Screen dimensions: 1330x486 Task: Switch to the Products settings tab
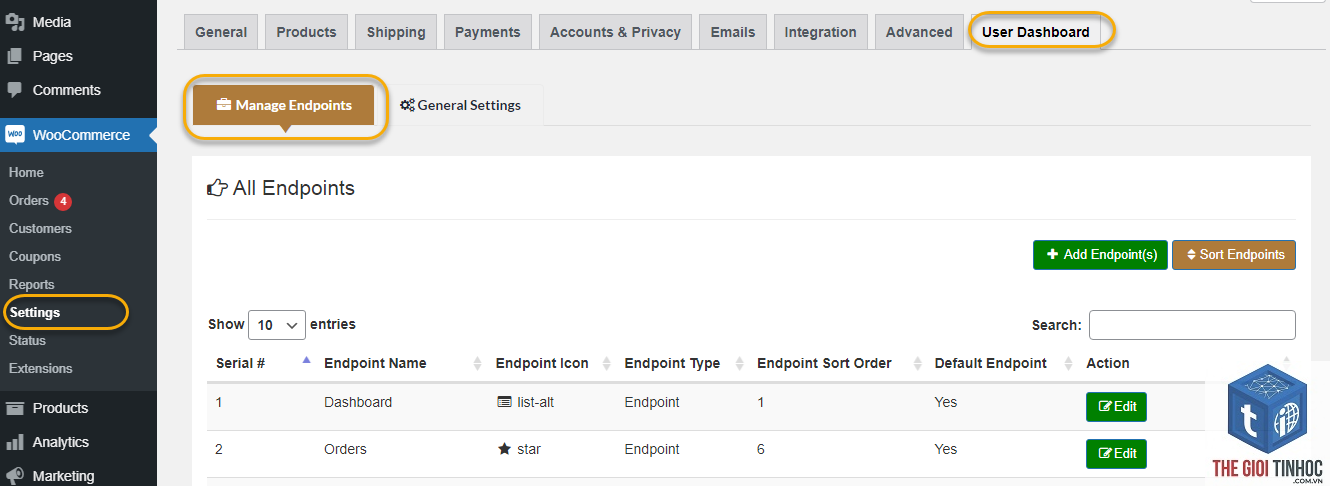click(x=306, y=32)
